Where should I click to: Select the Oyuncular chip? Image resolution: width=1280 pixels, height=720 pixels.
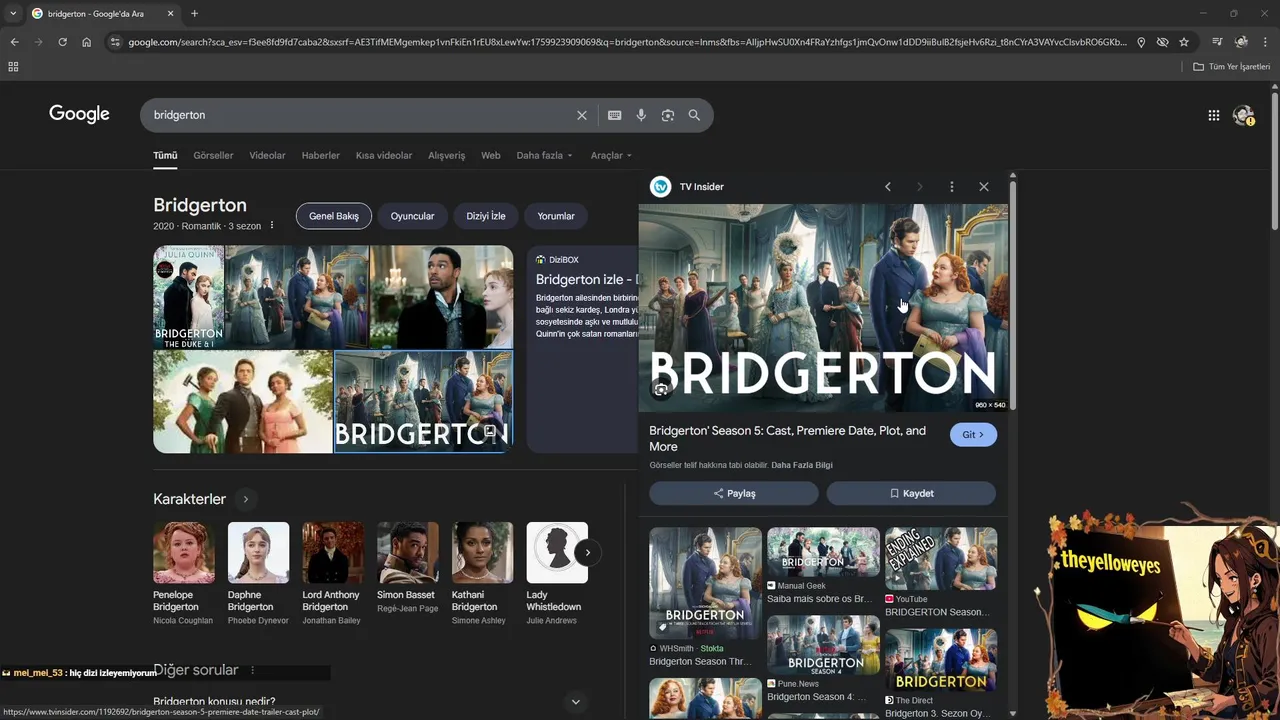click(412, 216)
